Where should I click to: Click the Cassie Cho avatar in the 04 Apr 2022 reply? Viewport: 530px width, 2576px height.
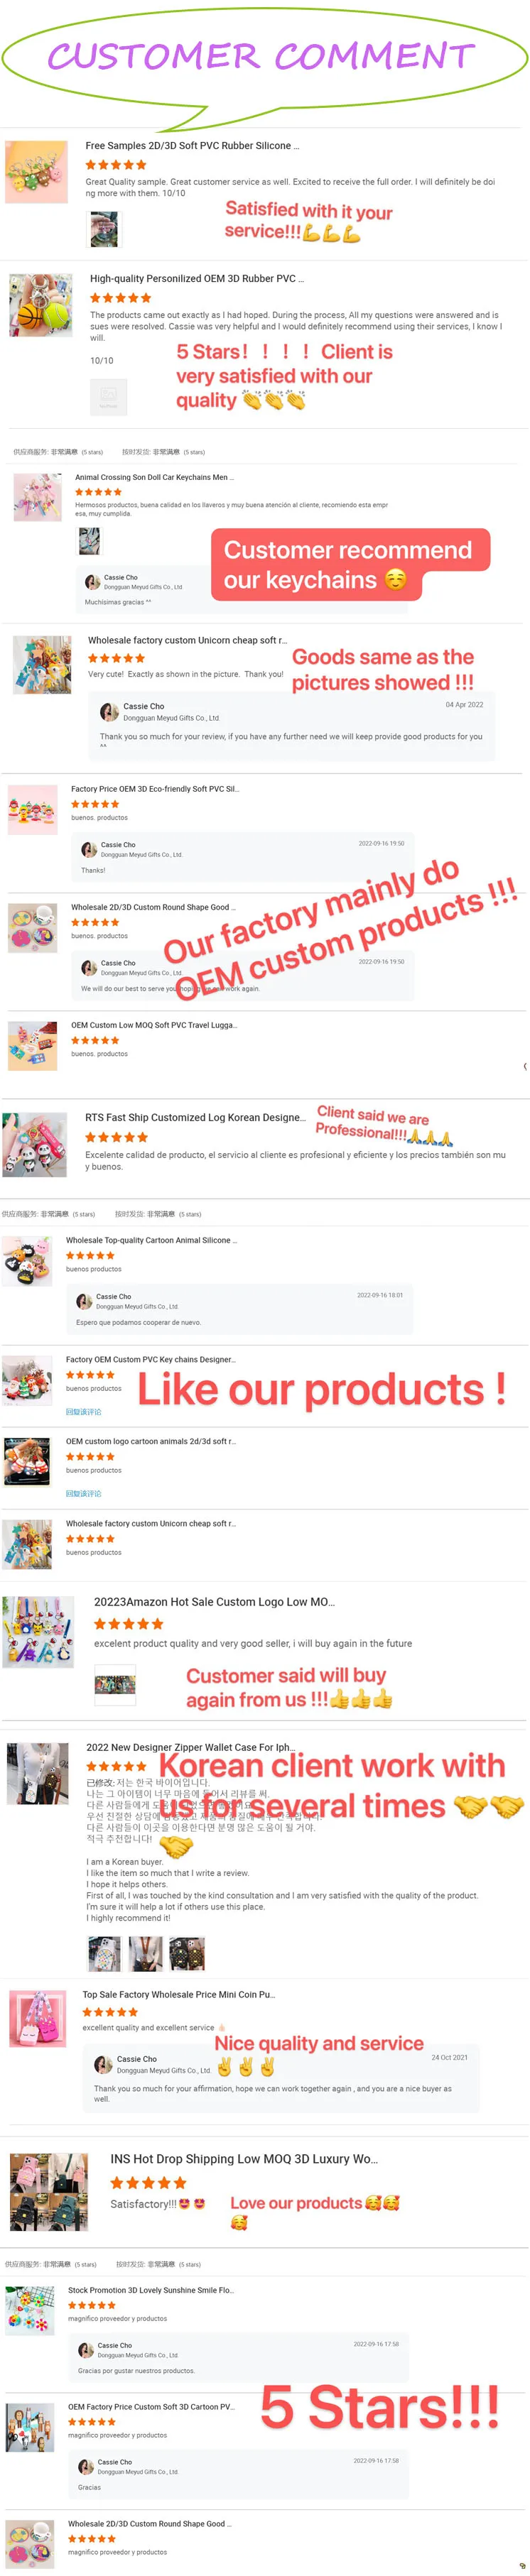point(109,712)
